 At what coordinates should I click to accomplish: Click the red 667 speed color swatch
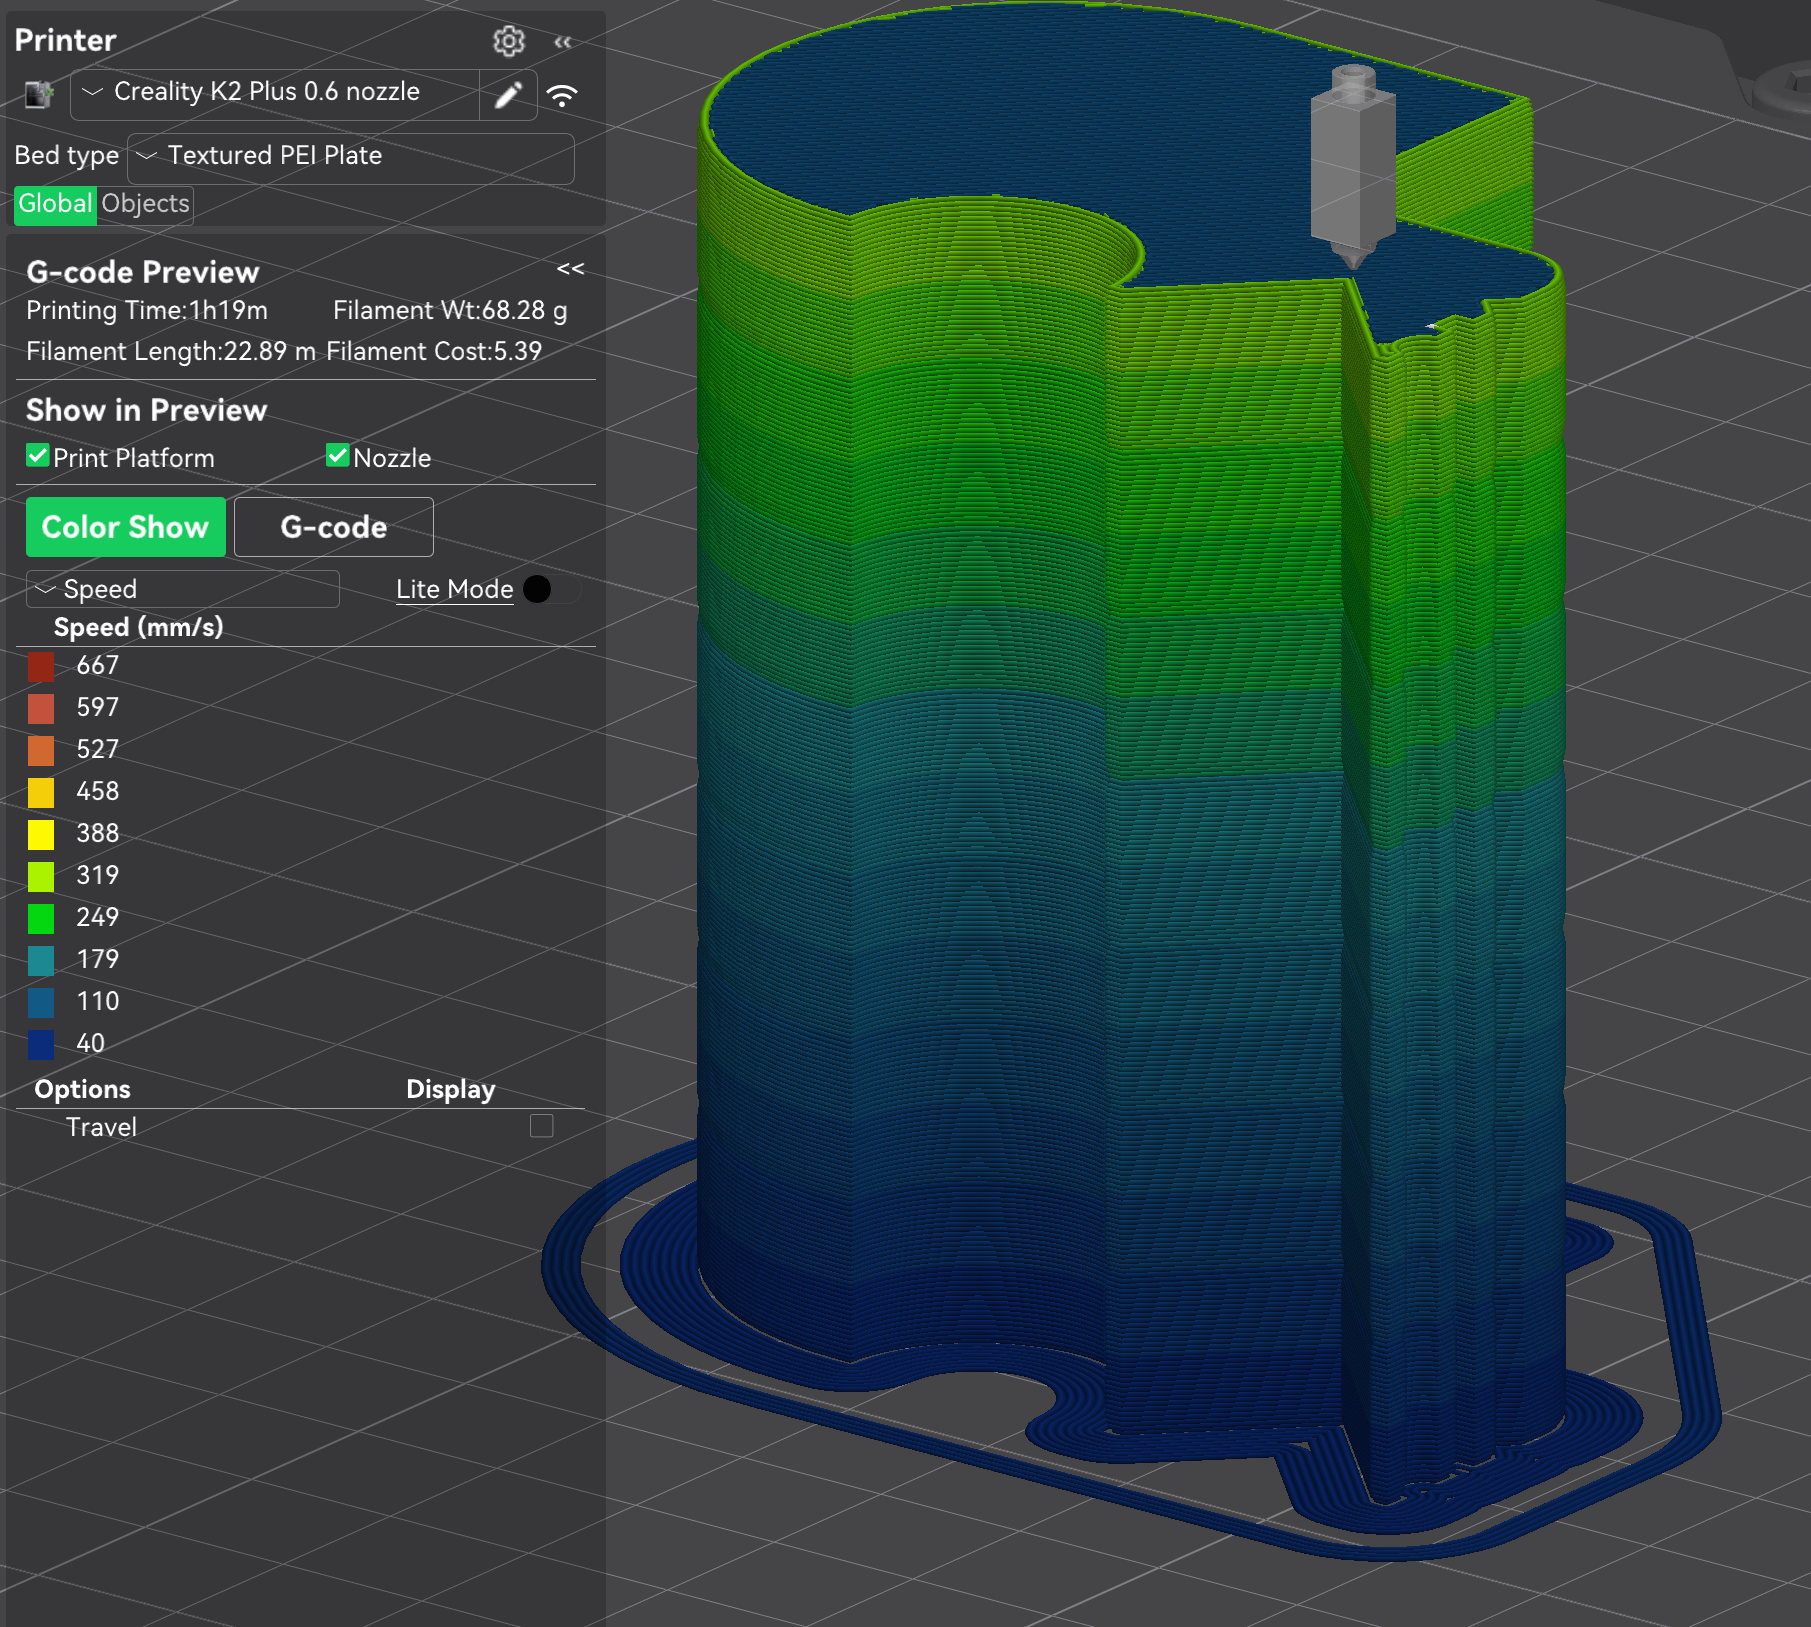tap(41, 666)
